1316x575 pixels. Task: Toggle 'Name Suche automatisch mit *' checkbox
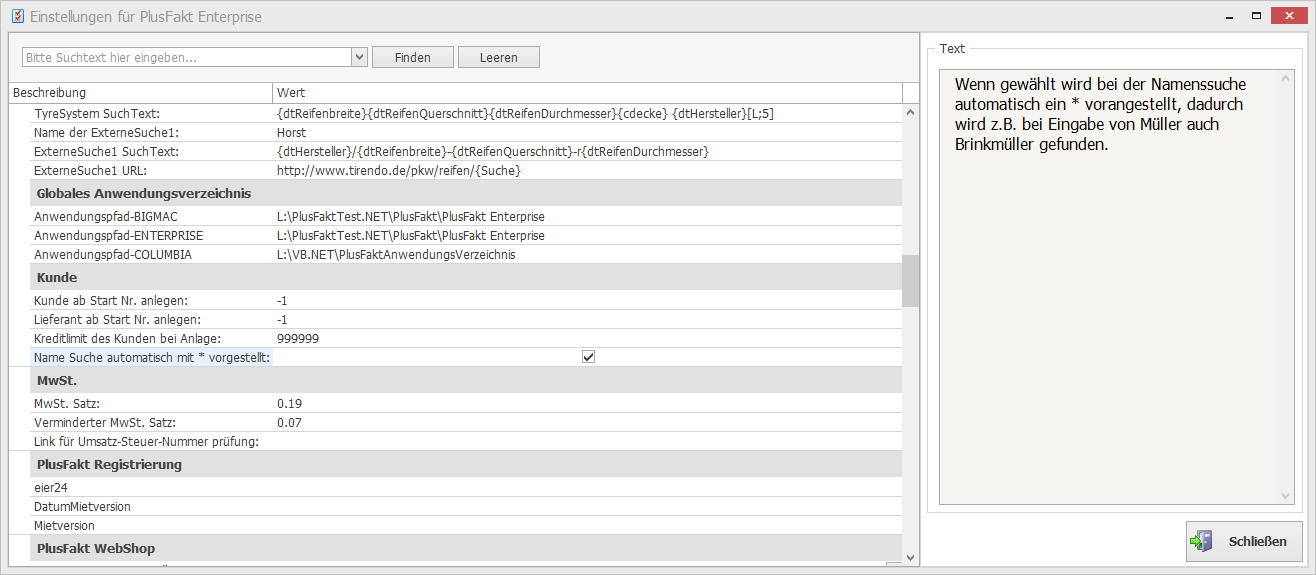coord(588,357)
